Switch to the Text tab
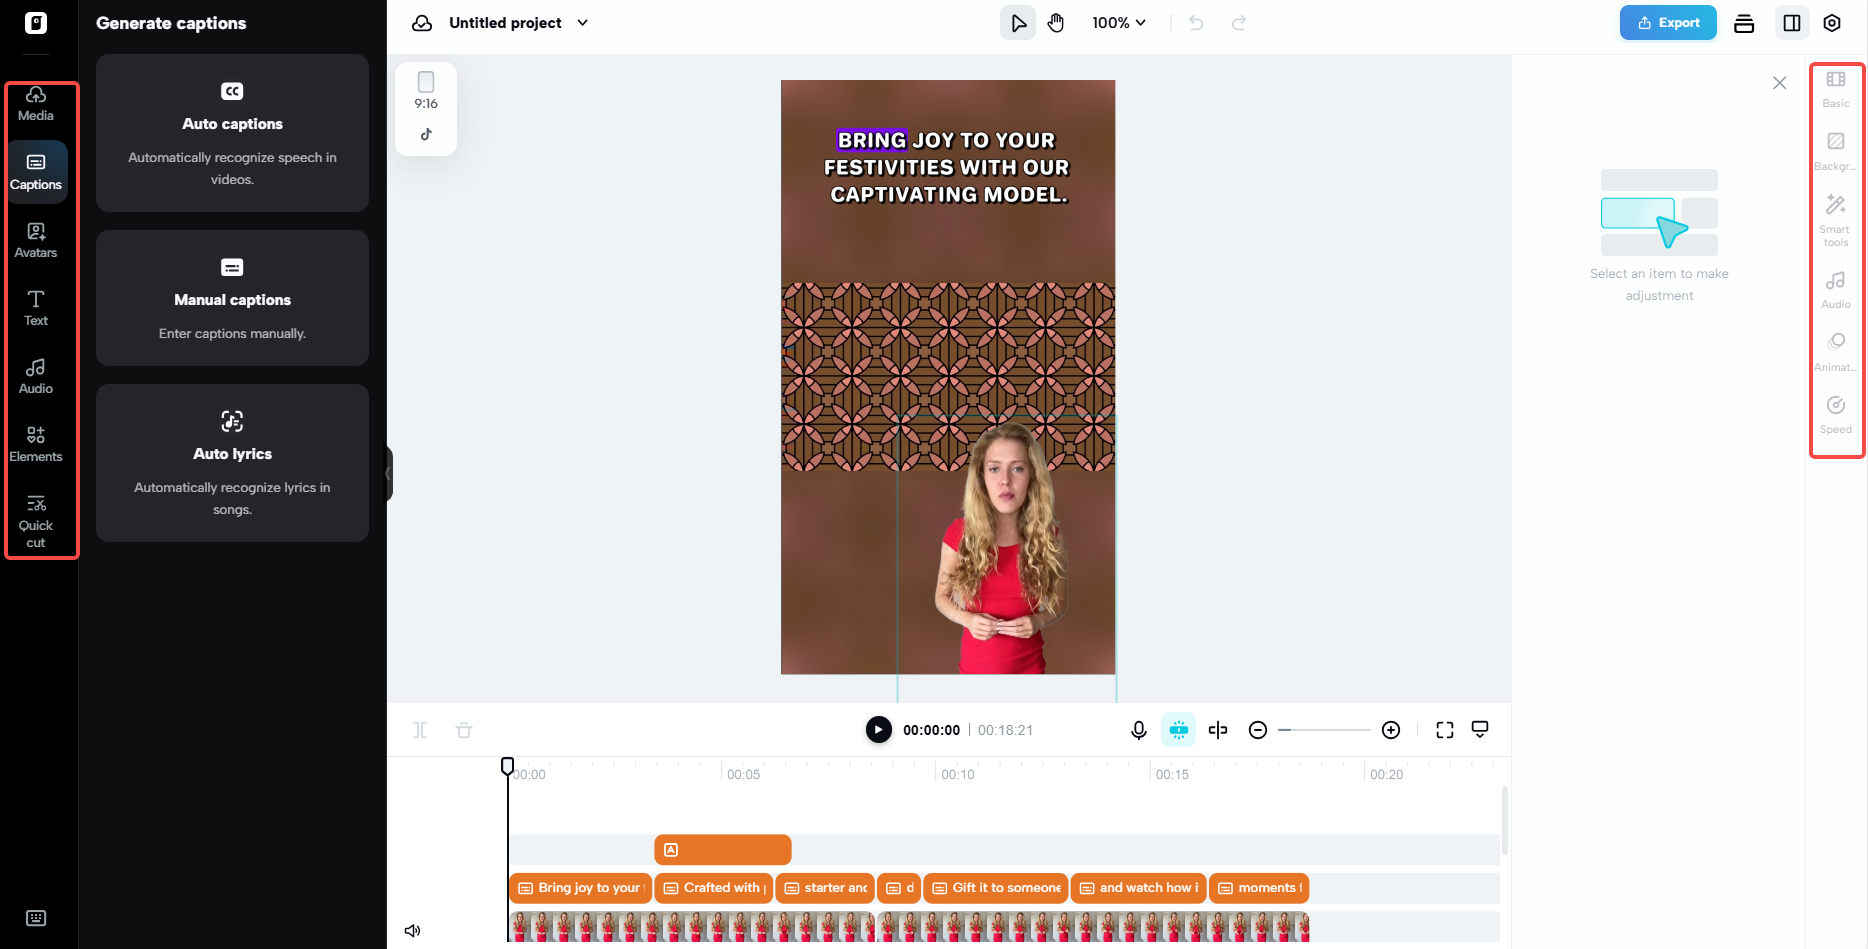This screenshot has height=949, width=1868. coord(36,308)
